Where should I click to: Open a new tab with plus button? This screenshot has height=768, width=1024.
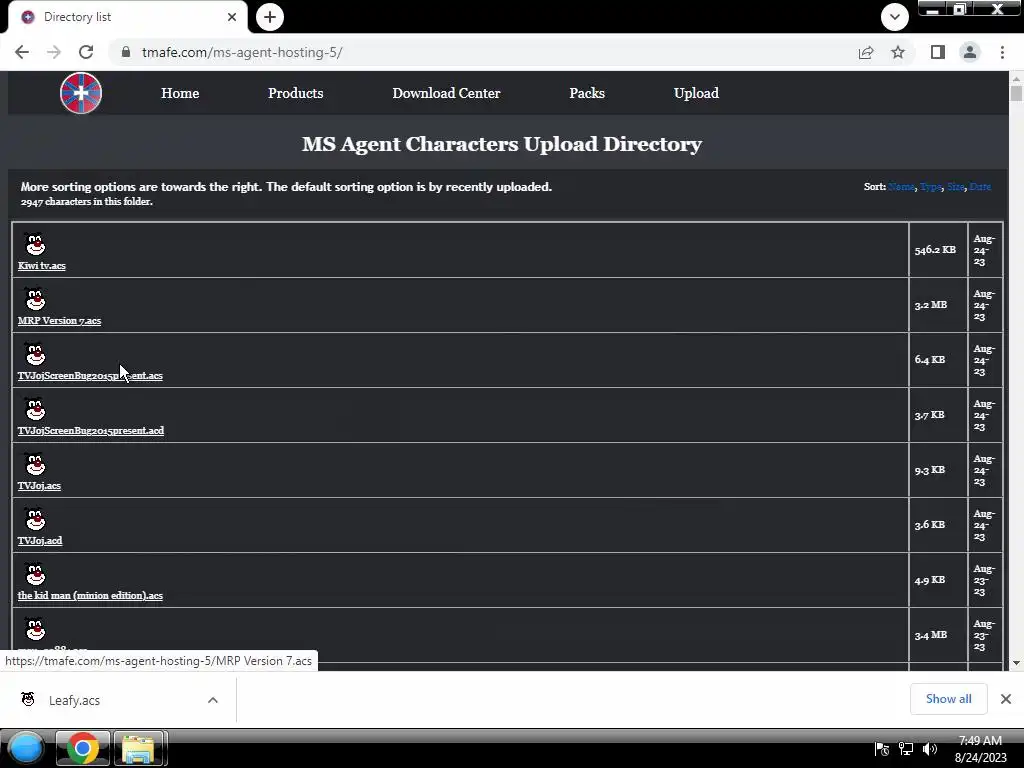tap(270, 17)
